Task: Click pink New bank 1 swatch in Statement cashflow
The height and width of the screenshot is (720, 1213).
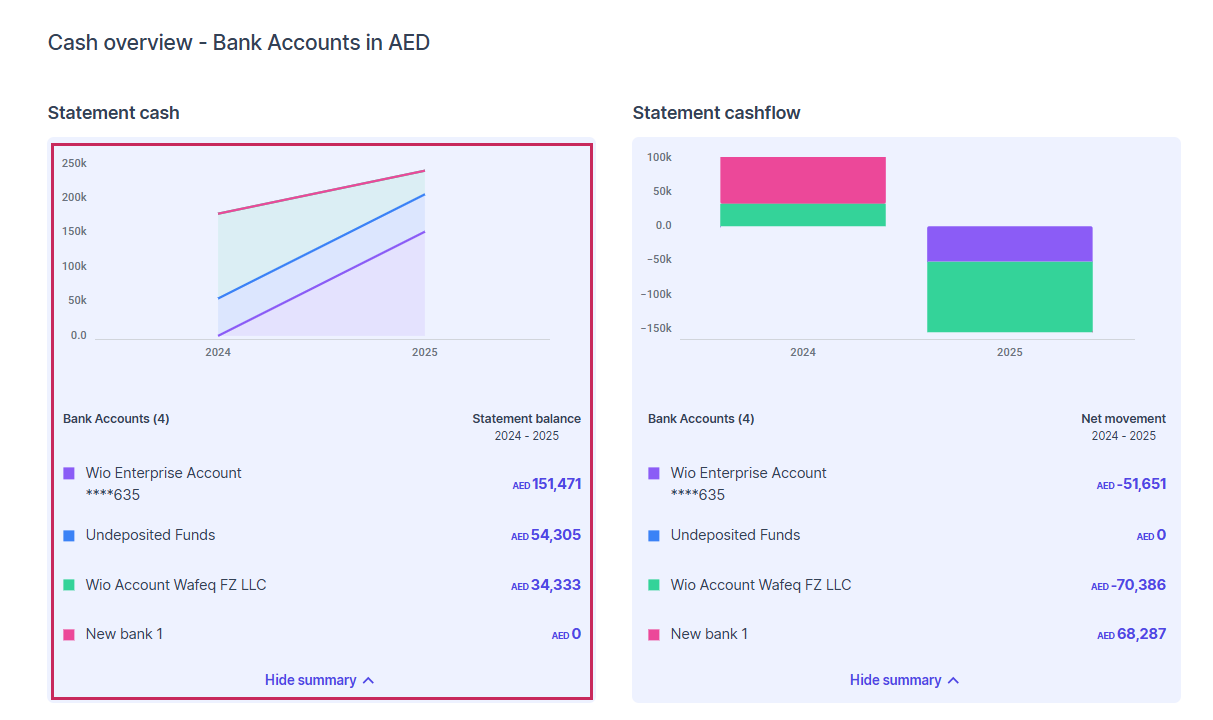Action: (654, 634)
